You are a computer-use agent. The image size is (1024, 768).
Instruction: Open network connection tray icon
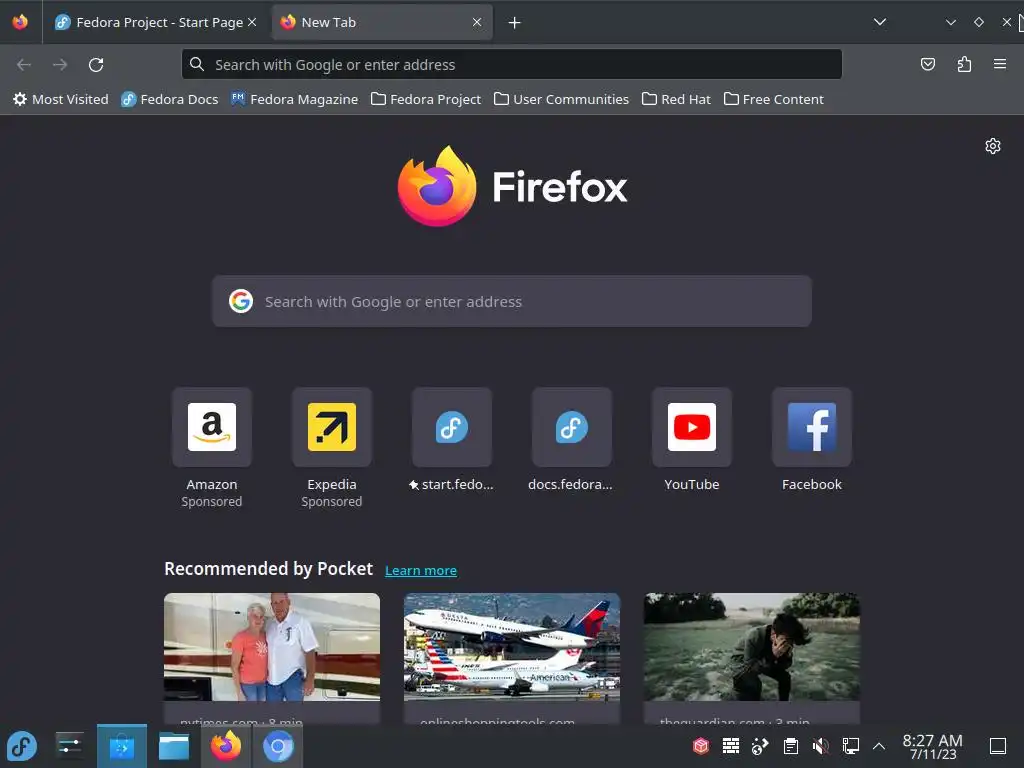pyautogui.click(x=850, y=746)
